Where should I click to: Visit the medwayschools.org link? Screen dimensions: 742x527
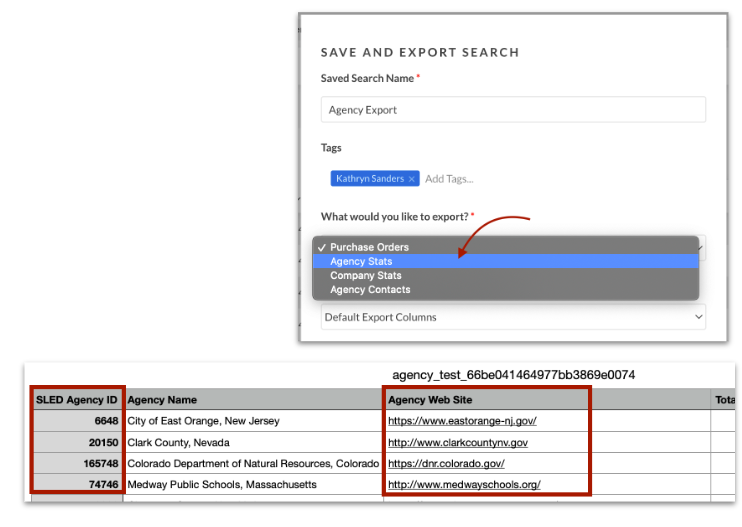(x=464, y=484)
